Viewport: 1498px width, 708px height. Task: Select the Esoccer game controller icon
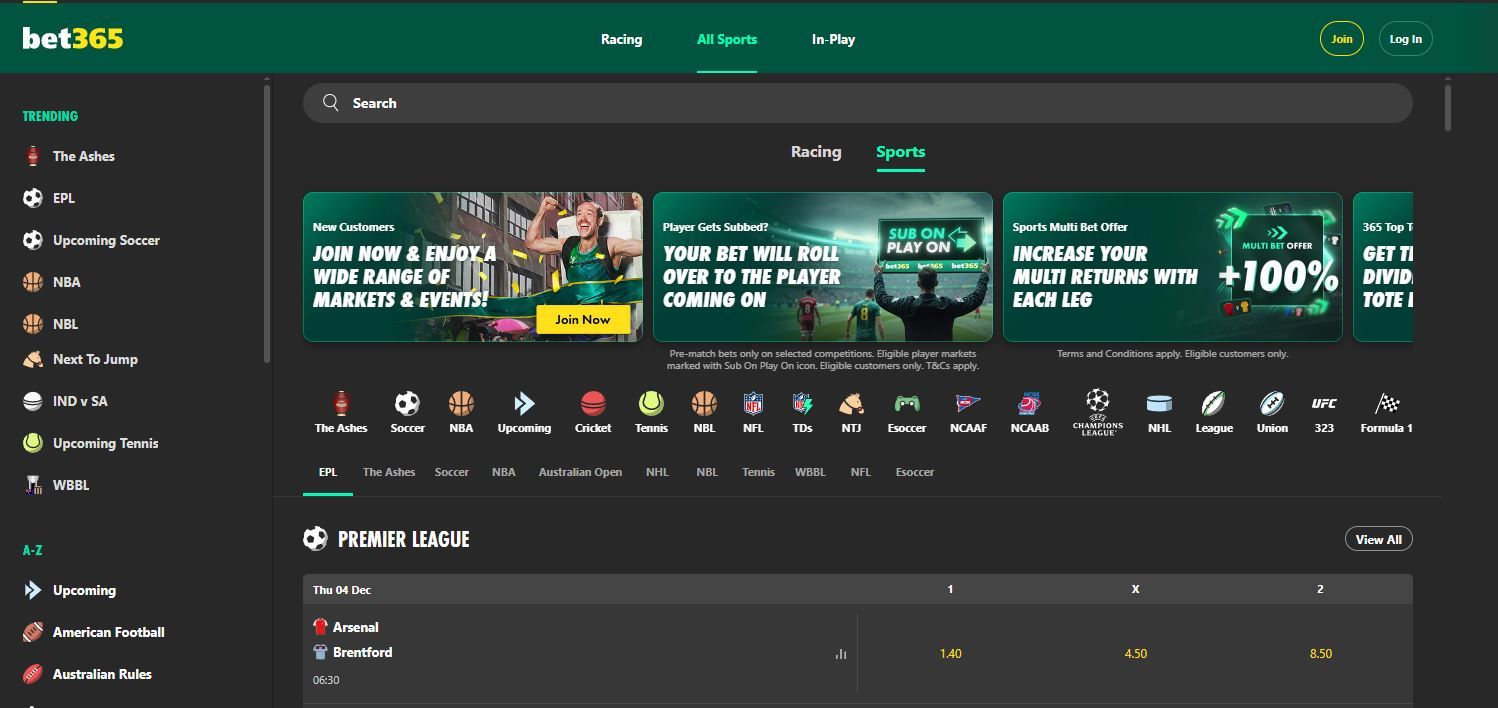[906, 404]
